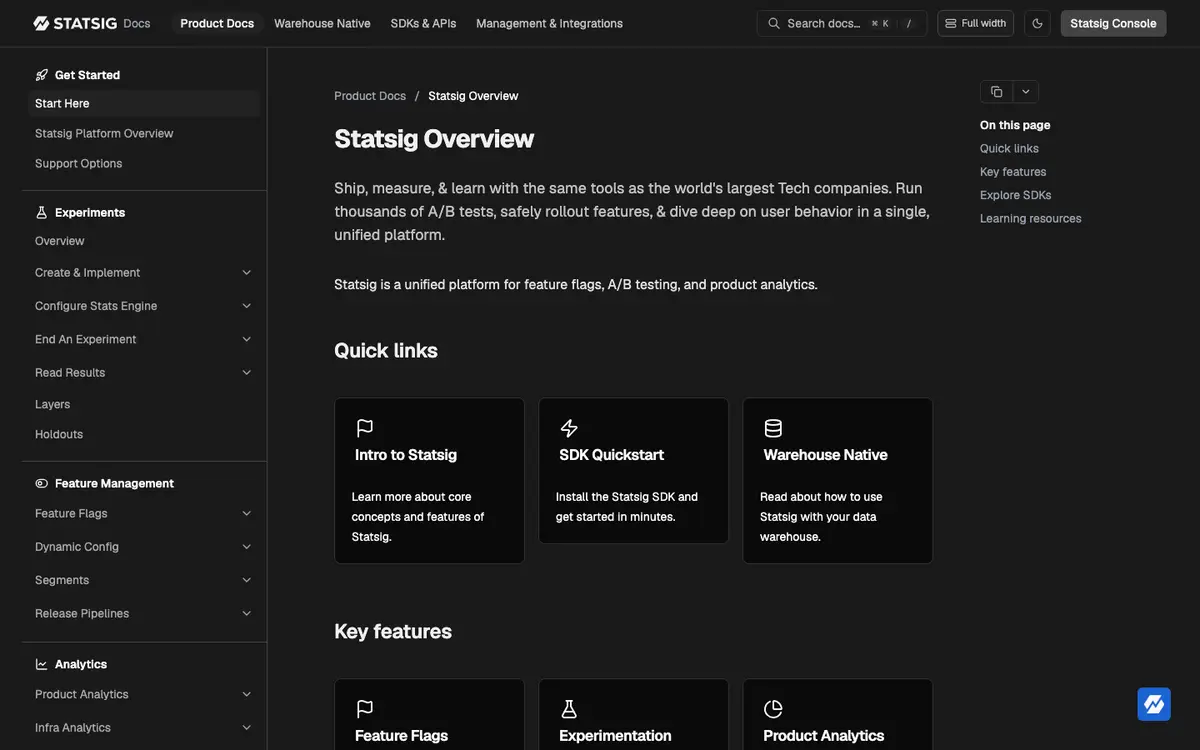Click the pie chart icon on Product Analytics card
The width and height of the screenshot is (1200, 750).
click(773, 709)
